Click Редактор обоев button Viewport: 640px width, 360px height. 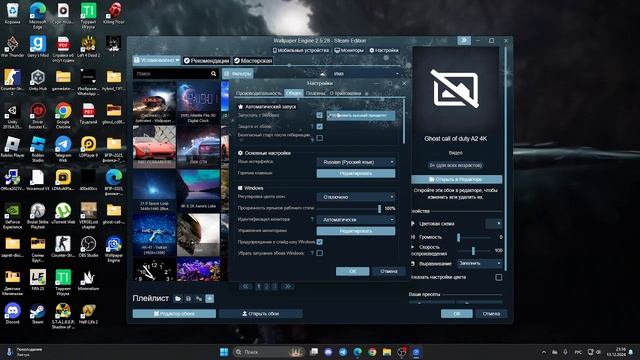[x=174, y=313]
